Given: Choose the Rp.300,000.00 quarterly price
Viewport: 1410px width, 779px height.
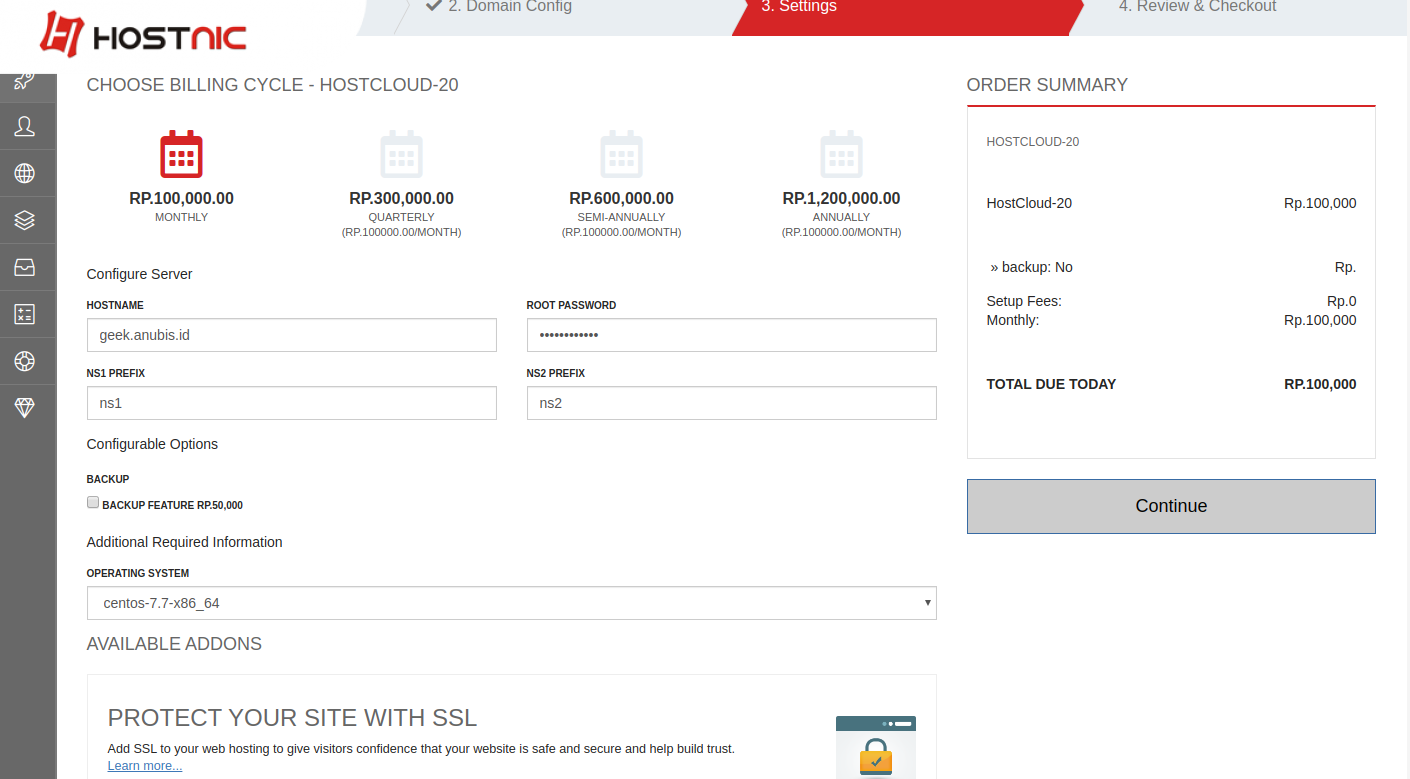Looking at the screenshot, I should pyautogui.click(x=402, y=199).
